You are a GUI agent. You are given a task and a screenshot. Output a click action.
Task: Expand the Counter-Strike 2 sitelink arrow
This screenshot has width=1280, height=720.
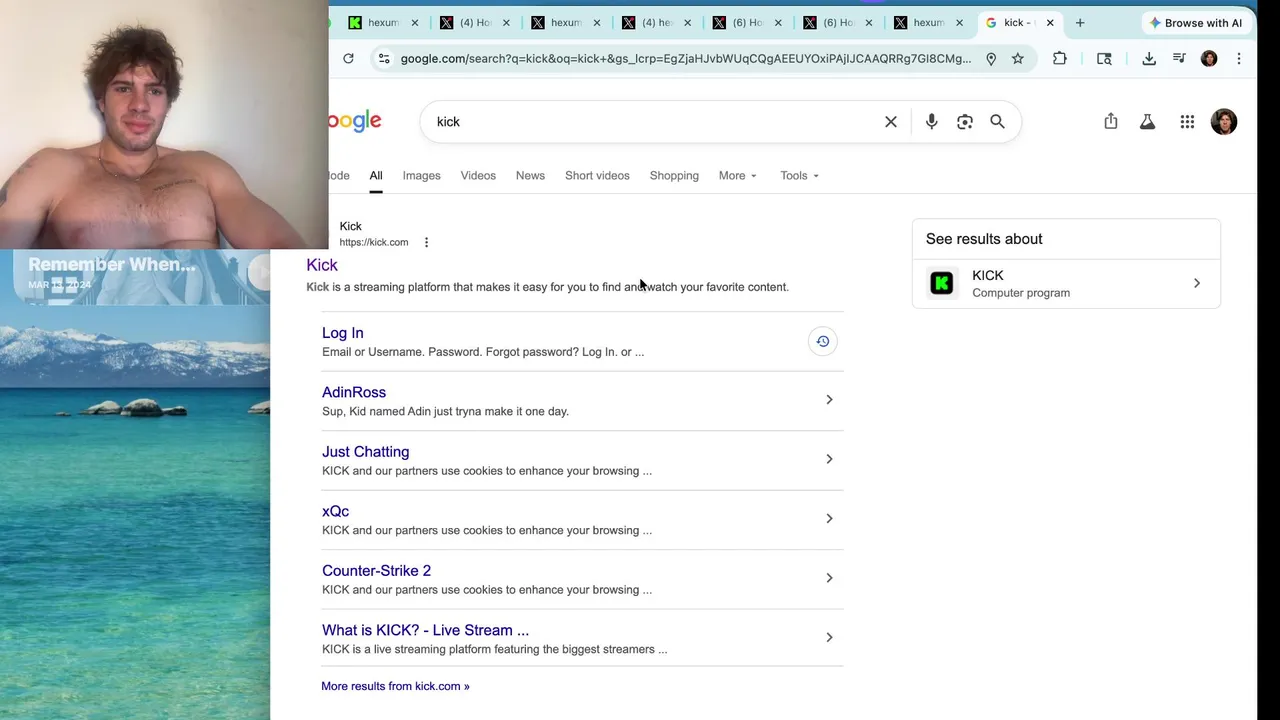829,578
